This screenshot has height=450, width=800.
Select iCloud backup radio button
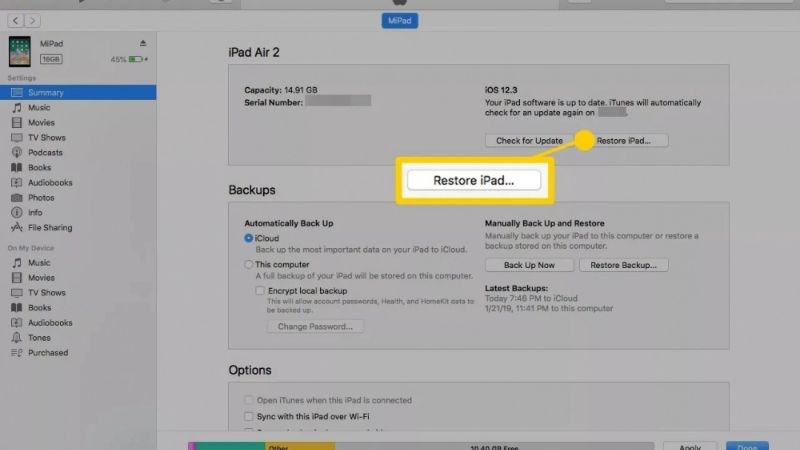coord(248,238)
